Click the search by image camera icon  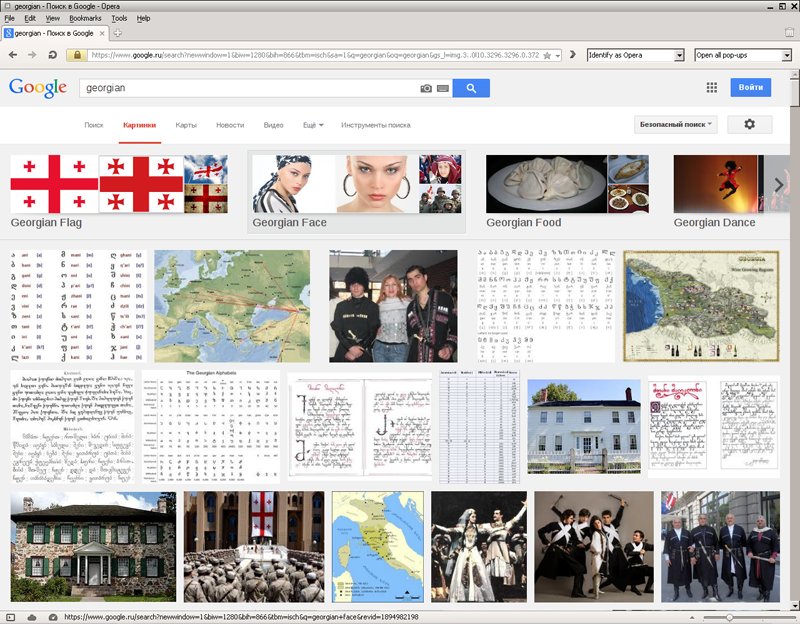coord(426,89)
